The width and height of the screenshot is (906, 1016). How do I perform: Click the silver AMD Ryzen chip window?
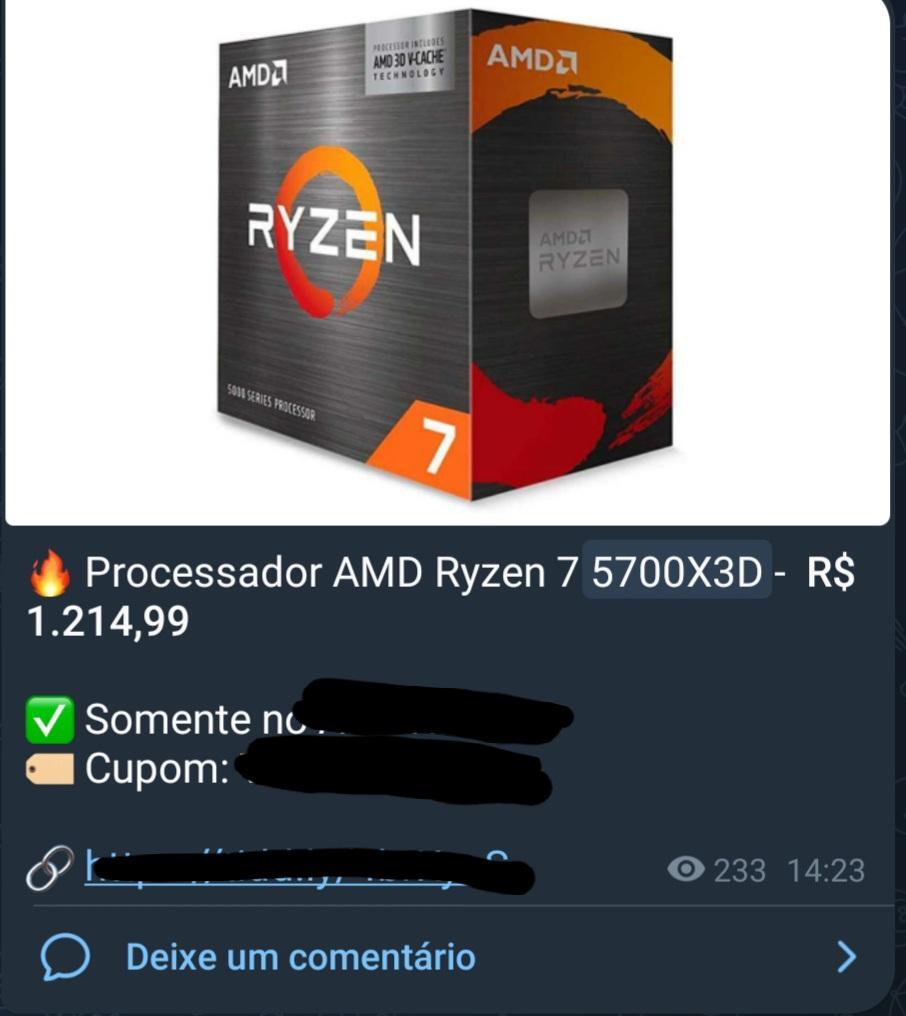click(x=579, y=253)
